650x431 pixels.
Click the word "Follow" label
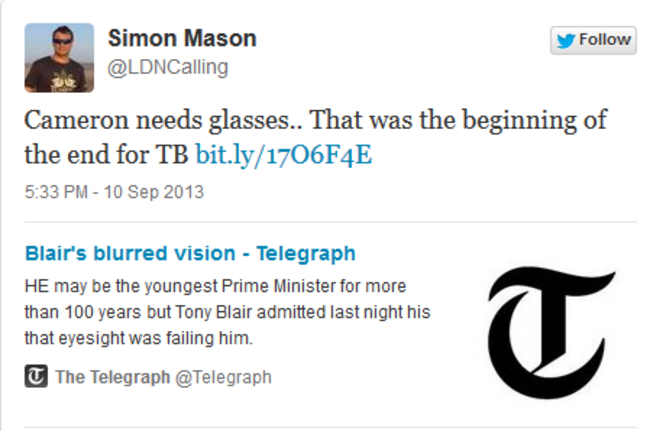click(x=605, y=40)
